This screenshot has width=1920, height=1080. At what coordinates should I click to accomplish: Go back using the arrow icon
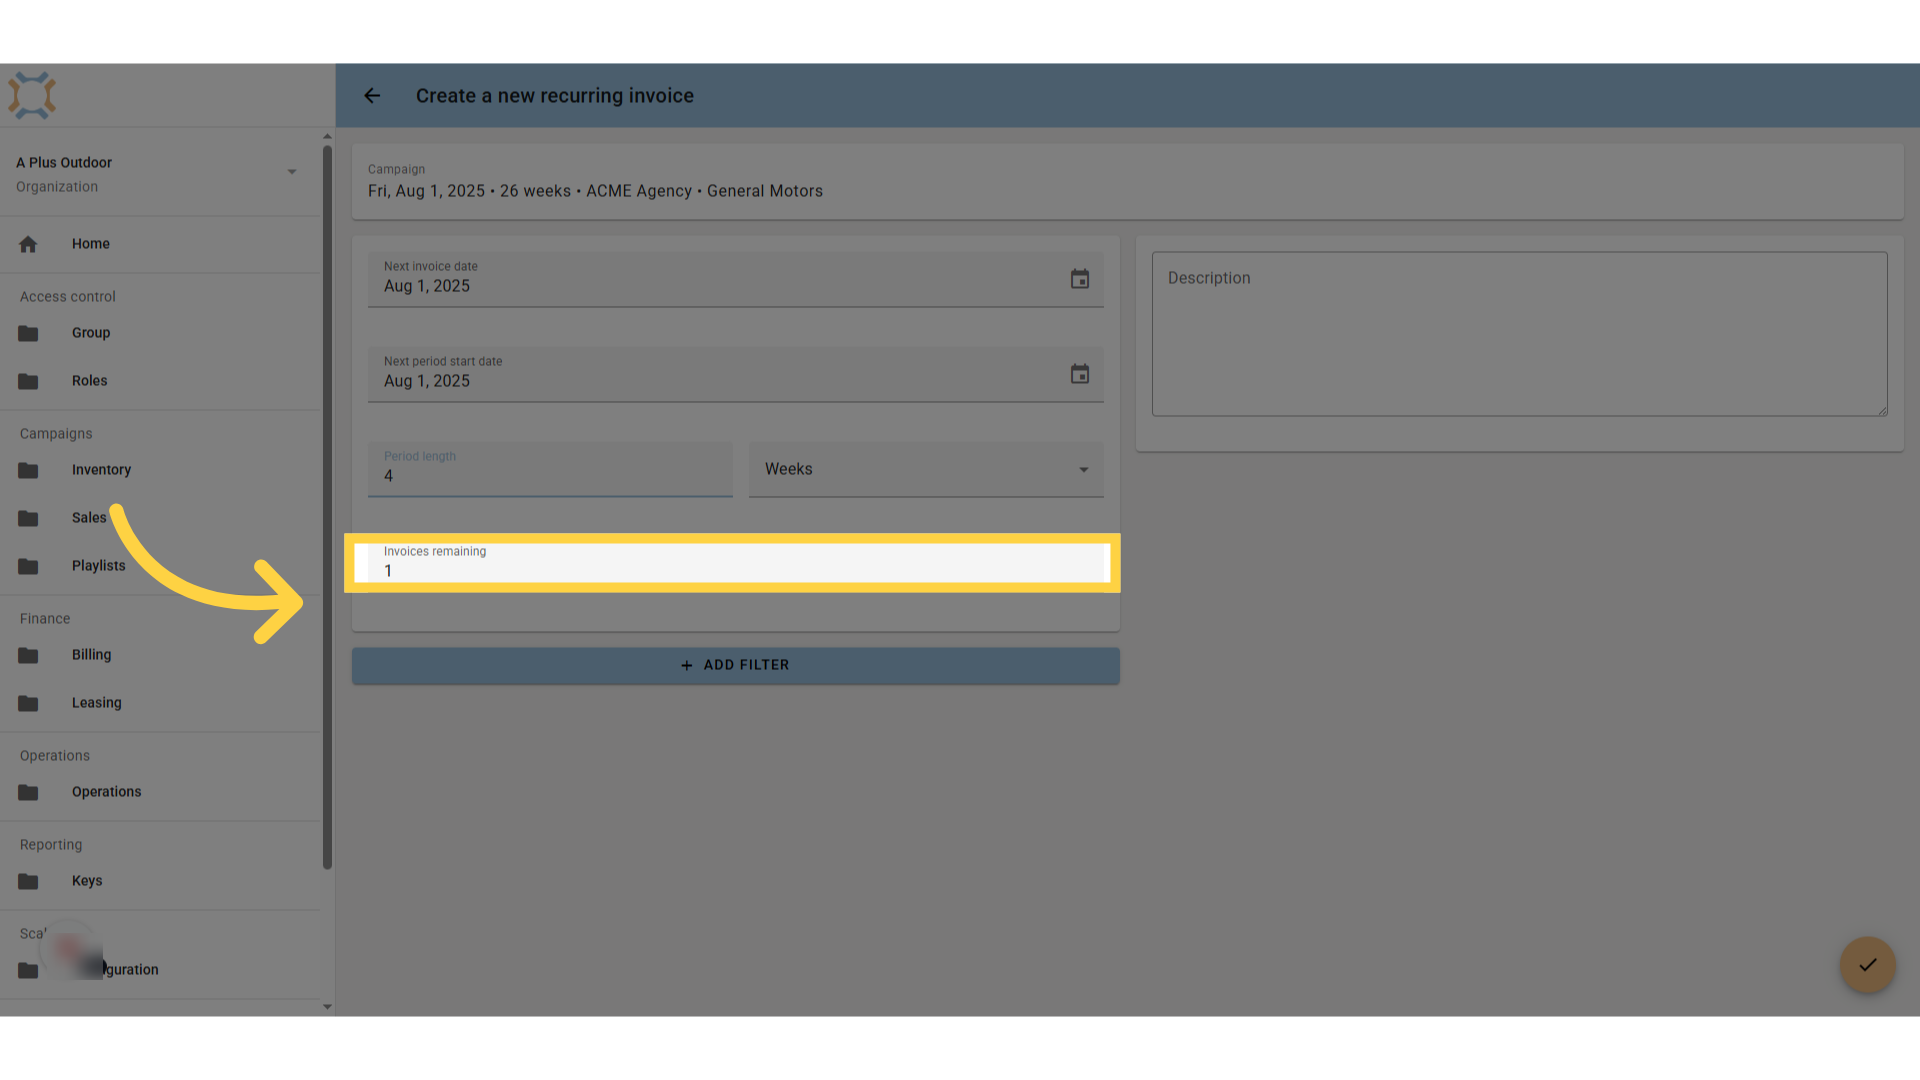point(372,96)
